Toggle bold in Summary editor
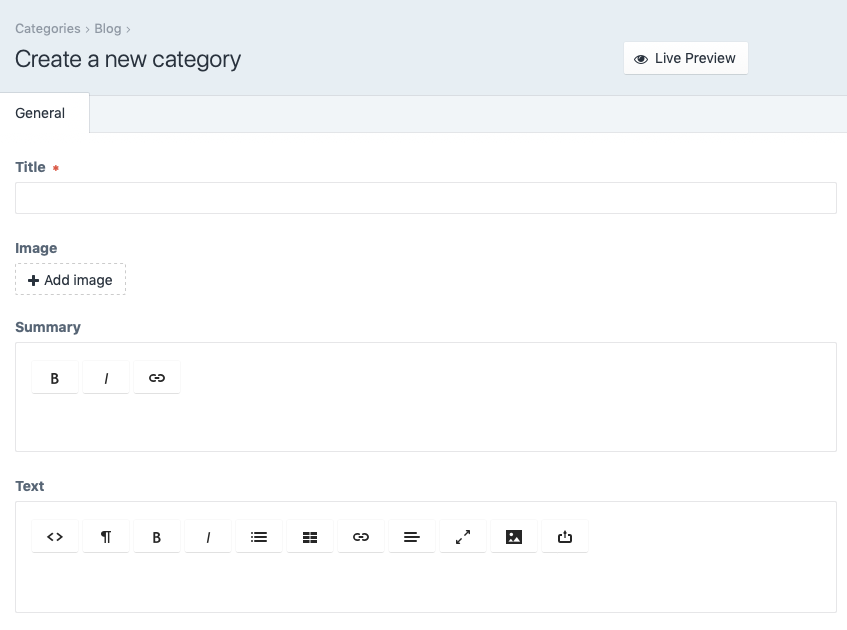Image resolution: width=847 pixels, height=630 pixels. pyautogui.click(x=55, y=378)
